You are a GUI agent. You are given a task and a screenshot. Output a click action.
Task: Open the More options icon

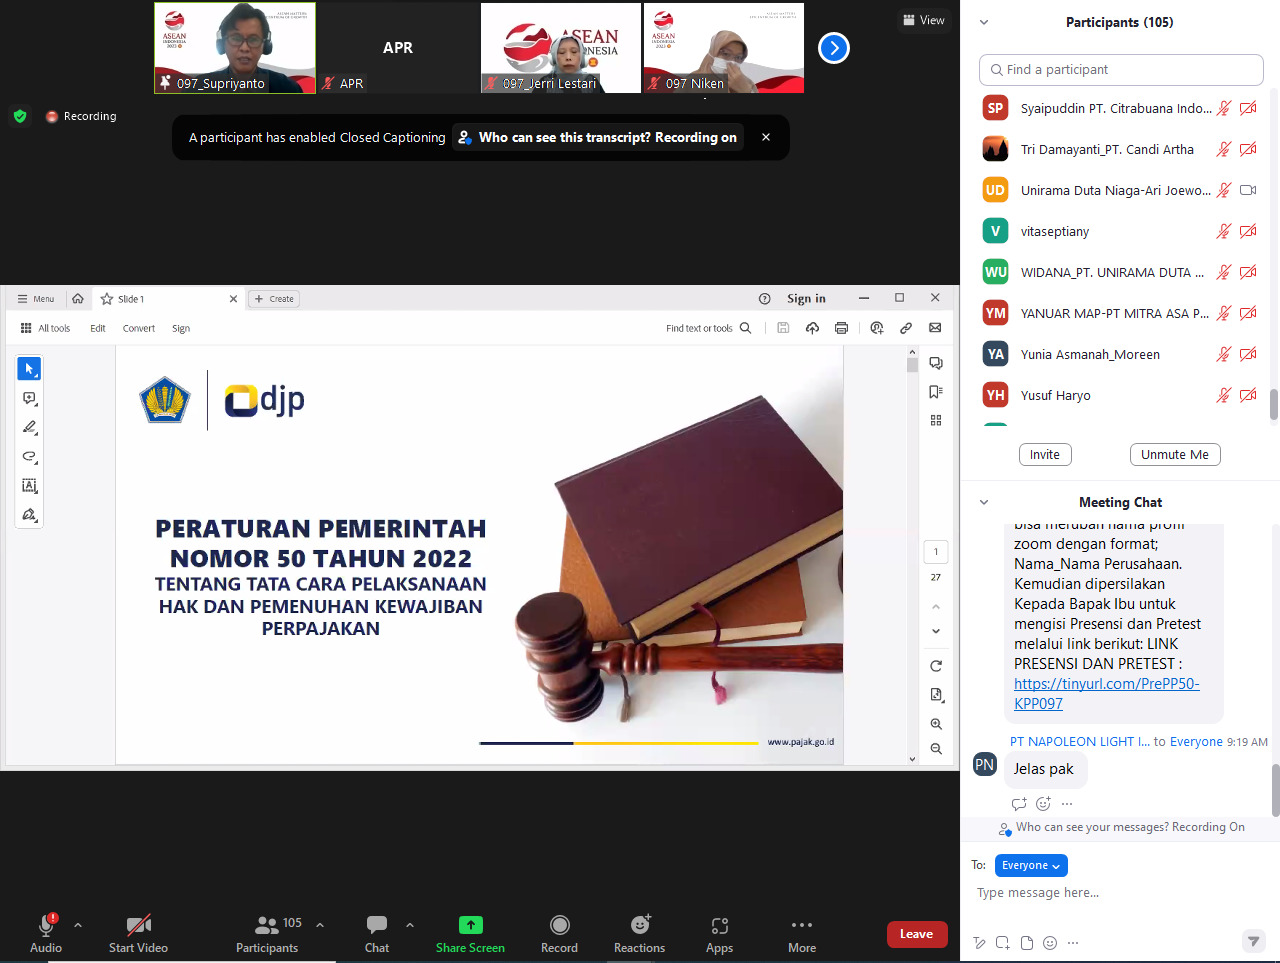coord(801,925)
